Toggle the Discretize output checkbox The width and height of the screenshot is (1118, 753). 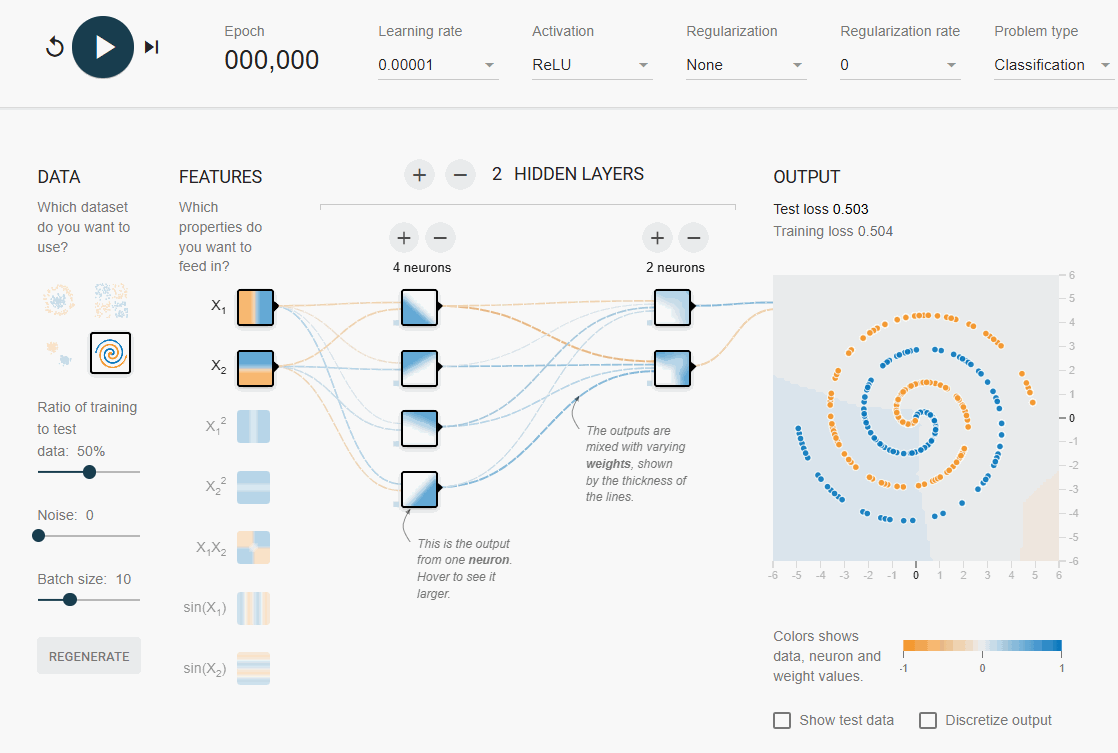click(928, 720)
